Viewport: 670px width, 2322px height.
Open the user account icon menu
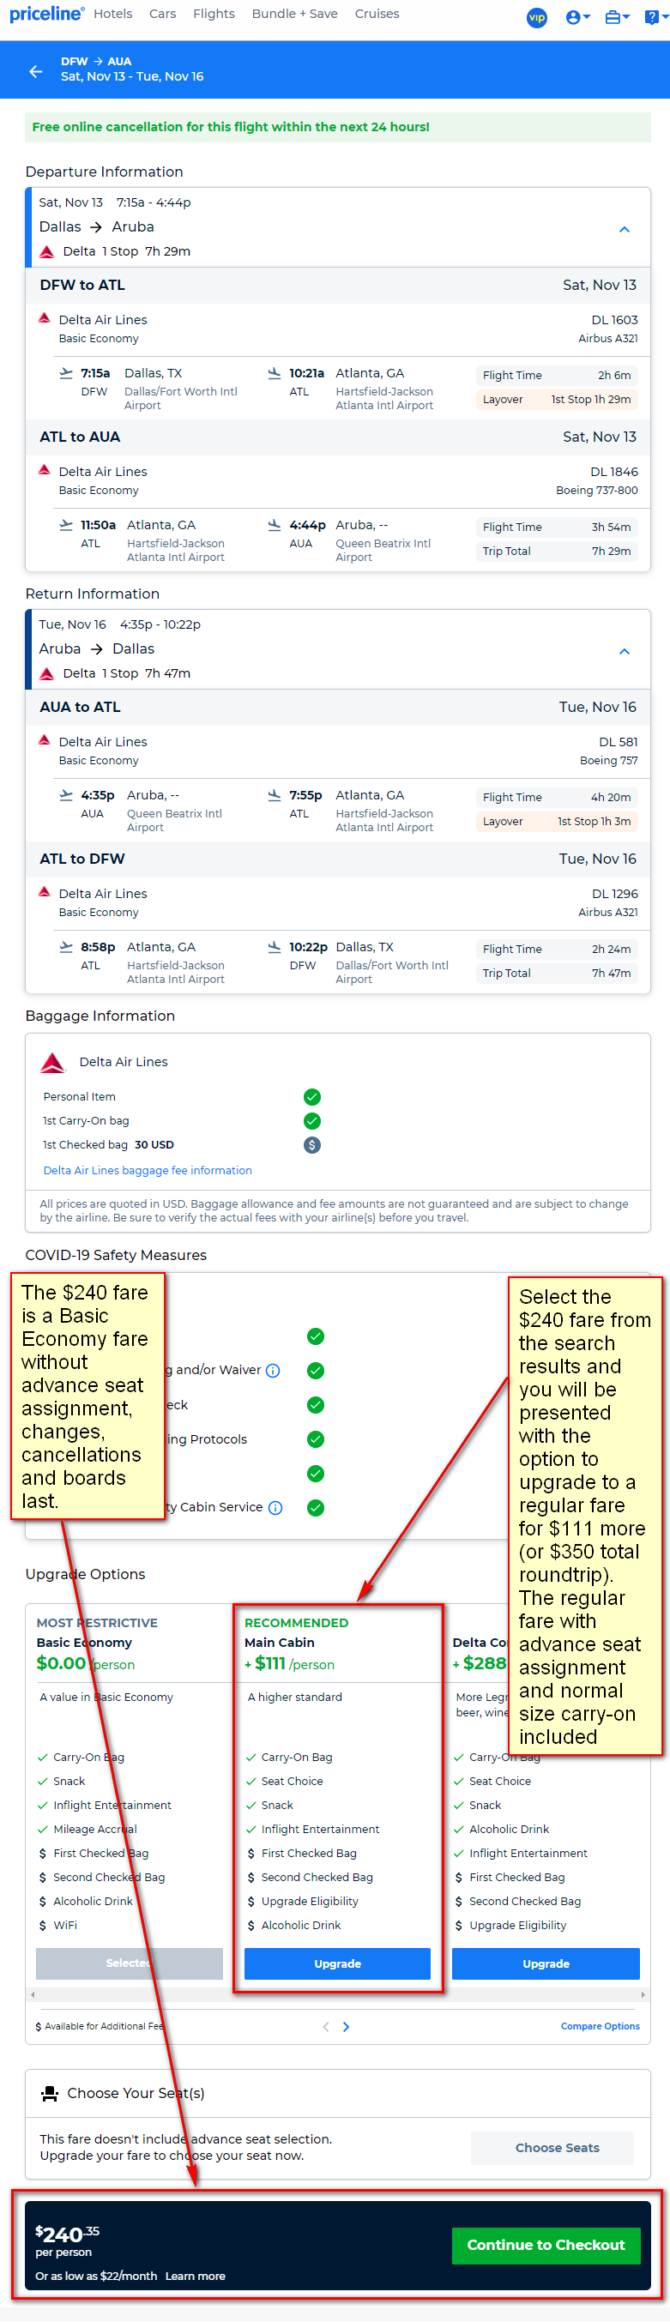pos(577,17)
